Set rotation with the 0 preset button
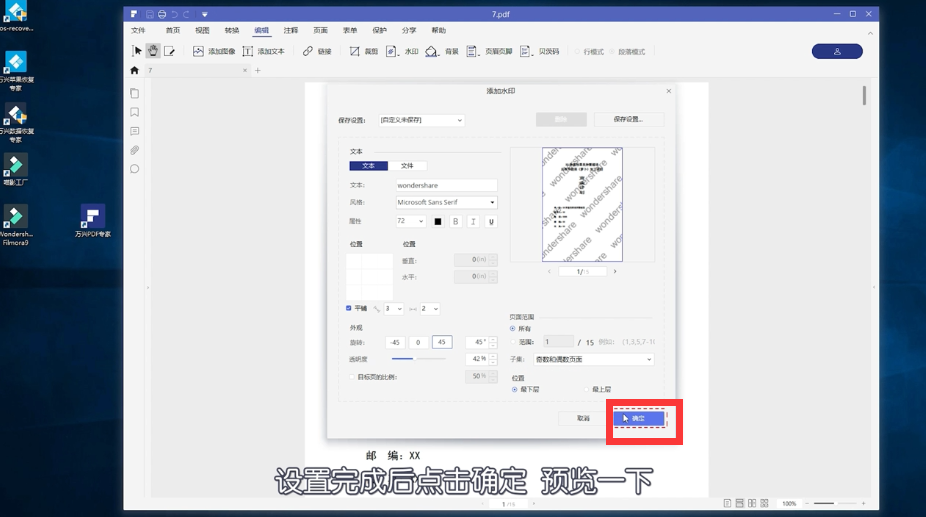 (418, 342)
